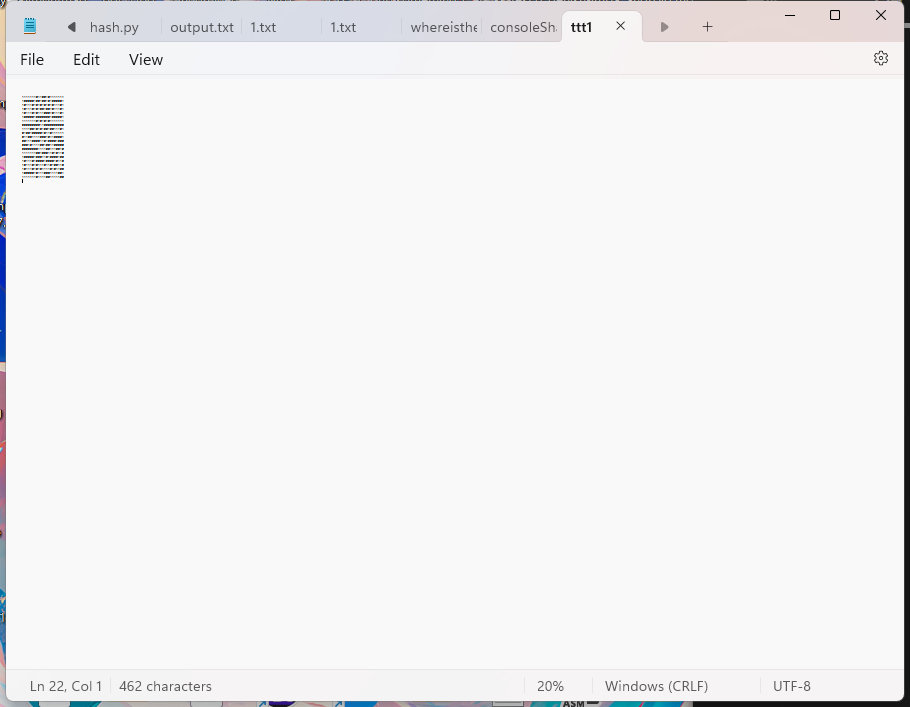910x707 pixels.
Task: Open the Edit menu
Action: click(86, 60)
